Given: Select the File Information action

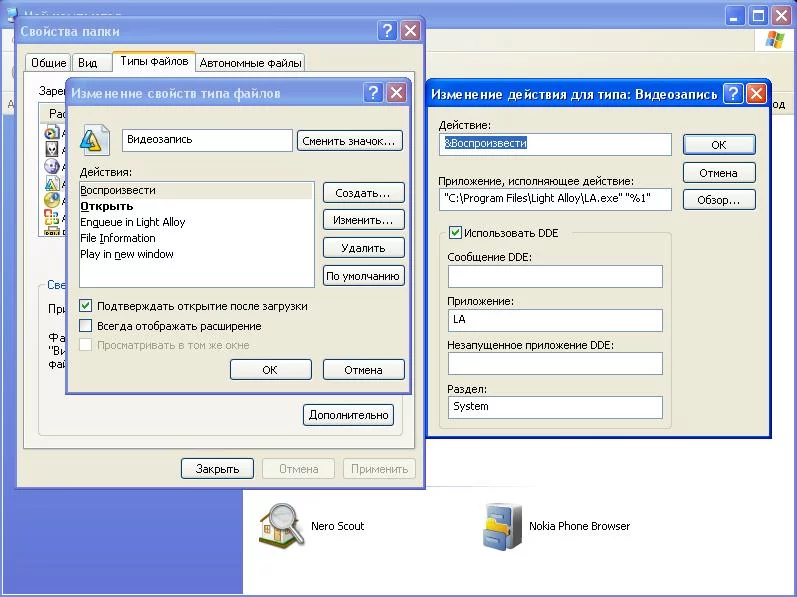Looking at the screenshot, I should 118,238.
